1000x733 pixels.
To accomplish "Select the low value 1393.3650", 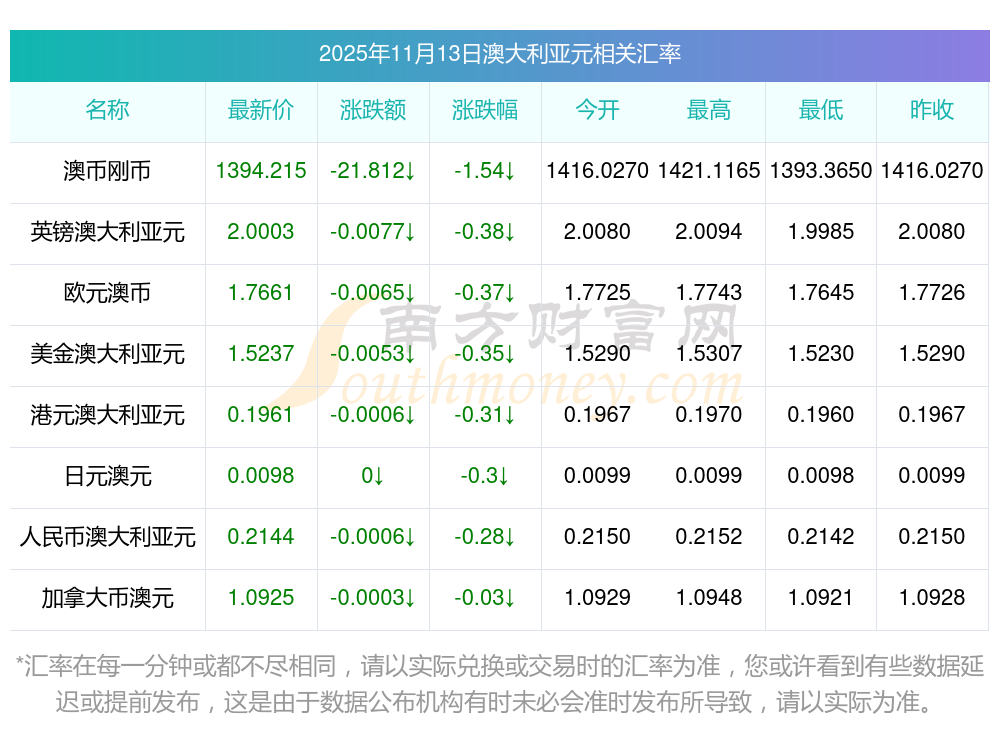I will tap(821, 171).
